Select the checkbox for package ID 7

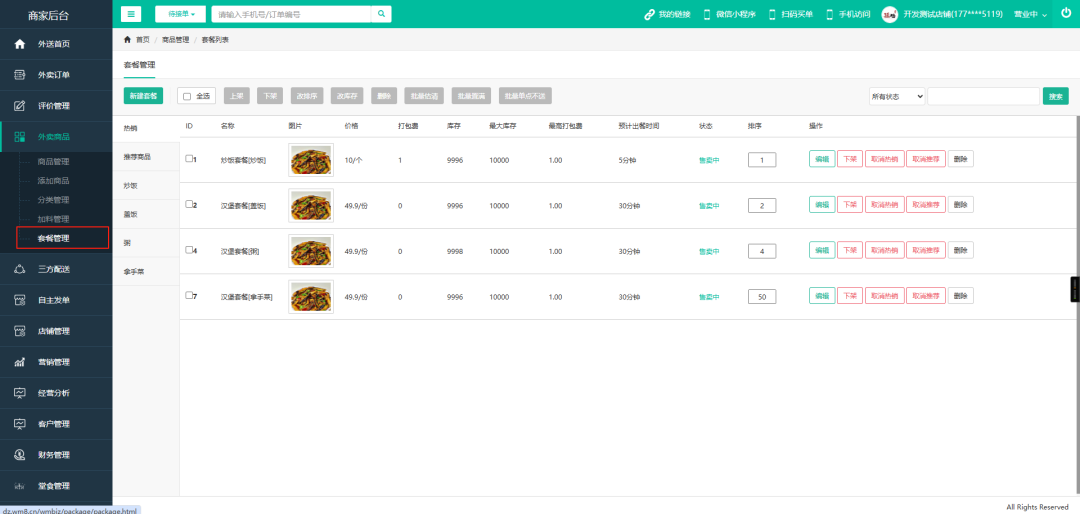click(x=189, y=295)
